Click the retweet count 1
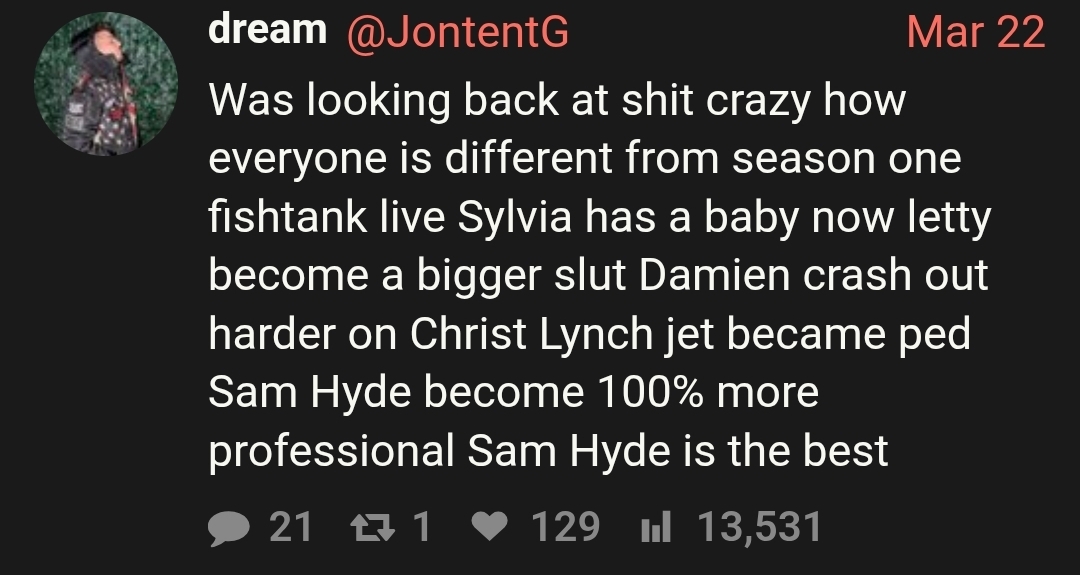The width and height of the screenshot is (1080, 575). 422,527
